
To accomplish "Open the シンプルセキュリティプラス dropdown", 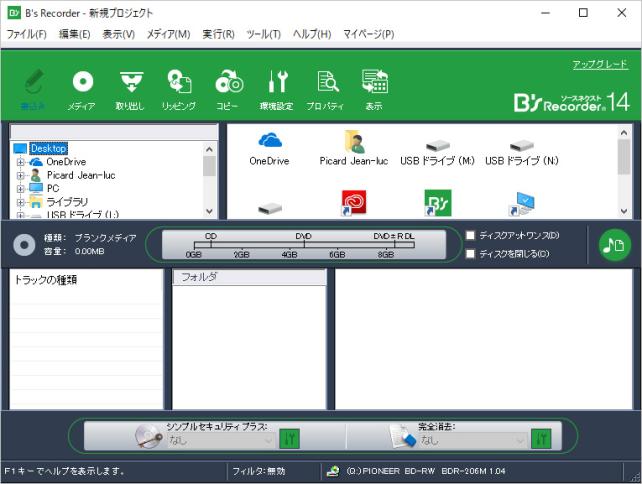I will 221,441.
